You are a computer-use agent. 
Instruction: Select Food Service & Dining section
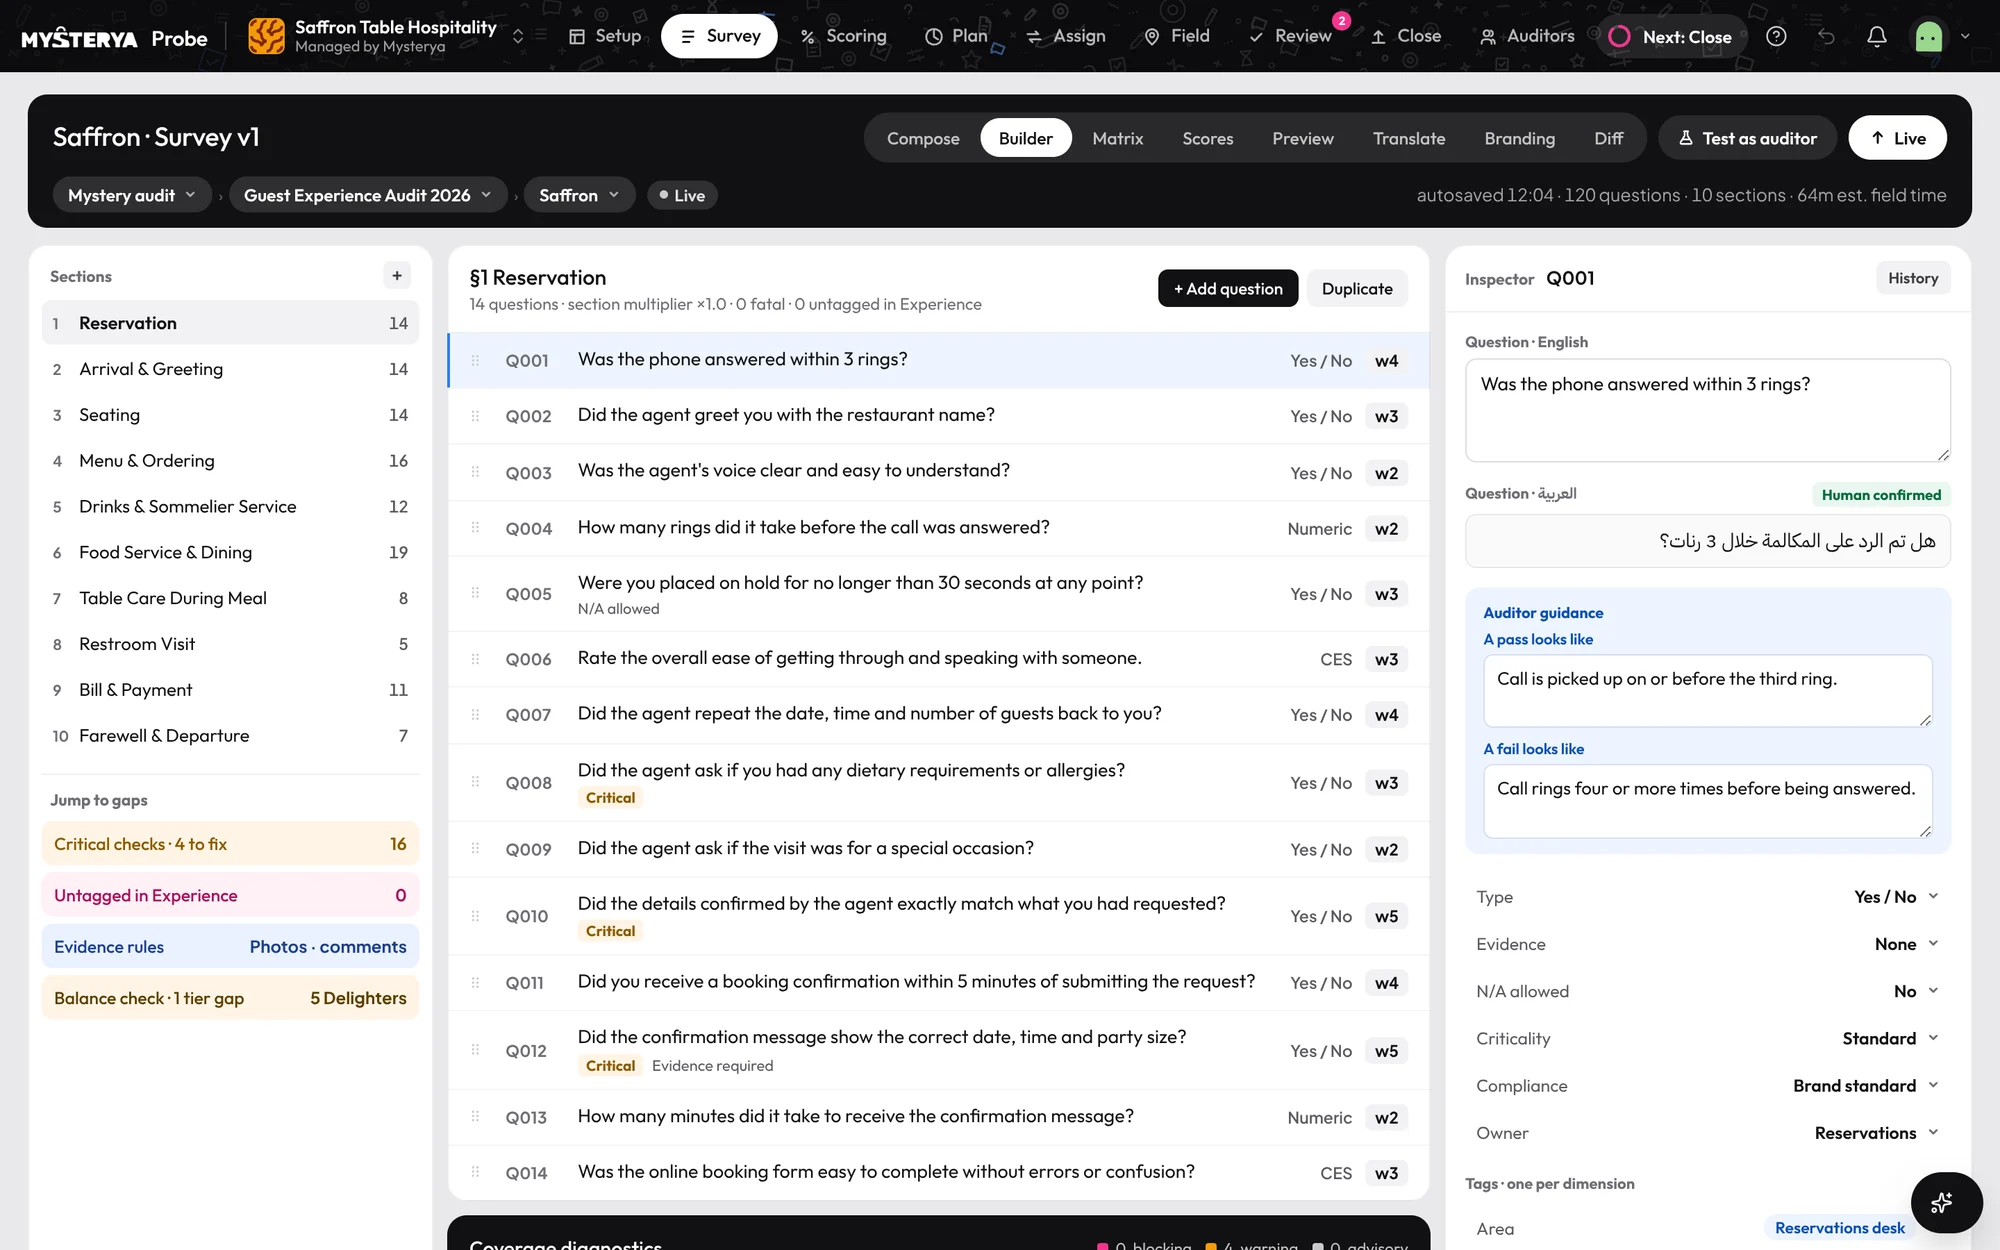[230, 552]
